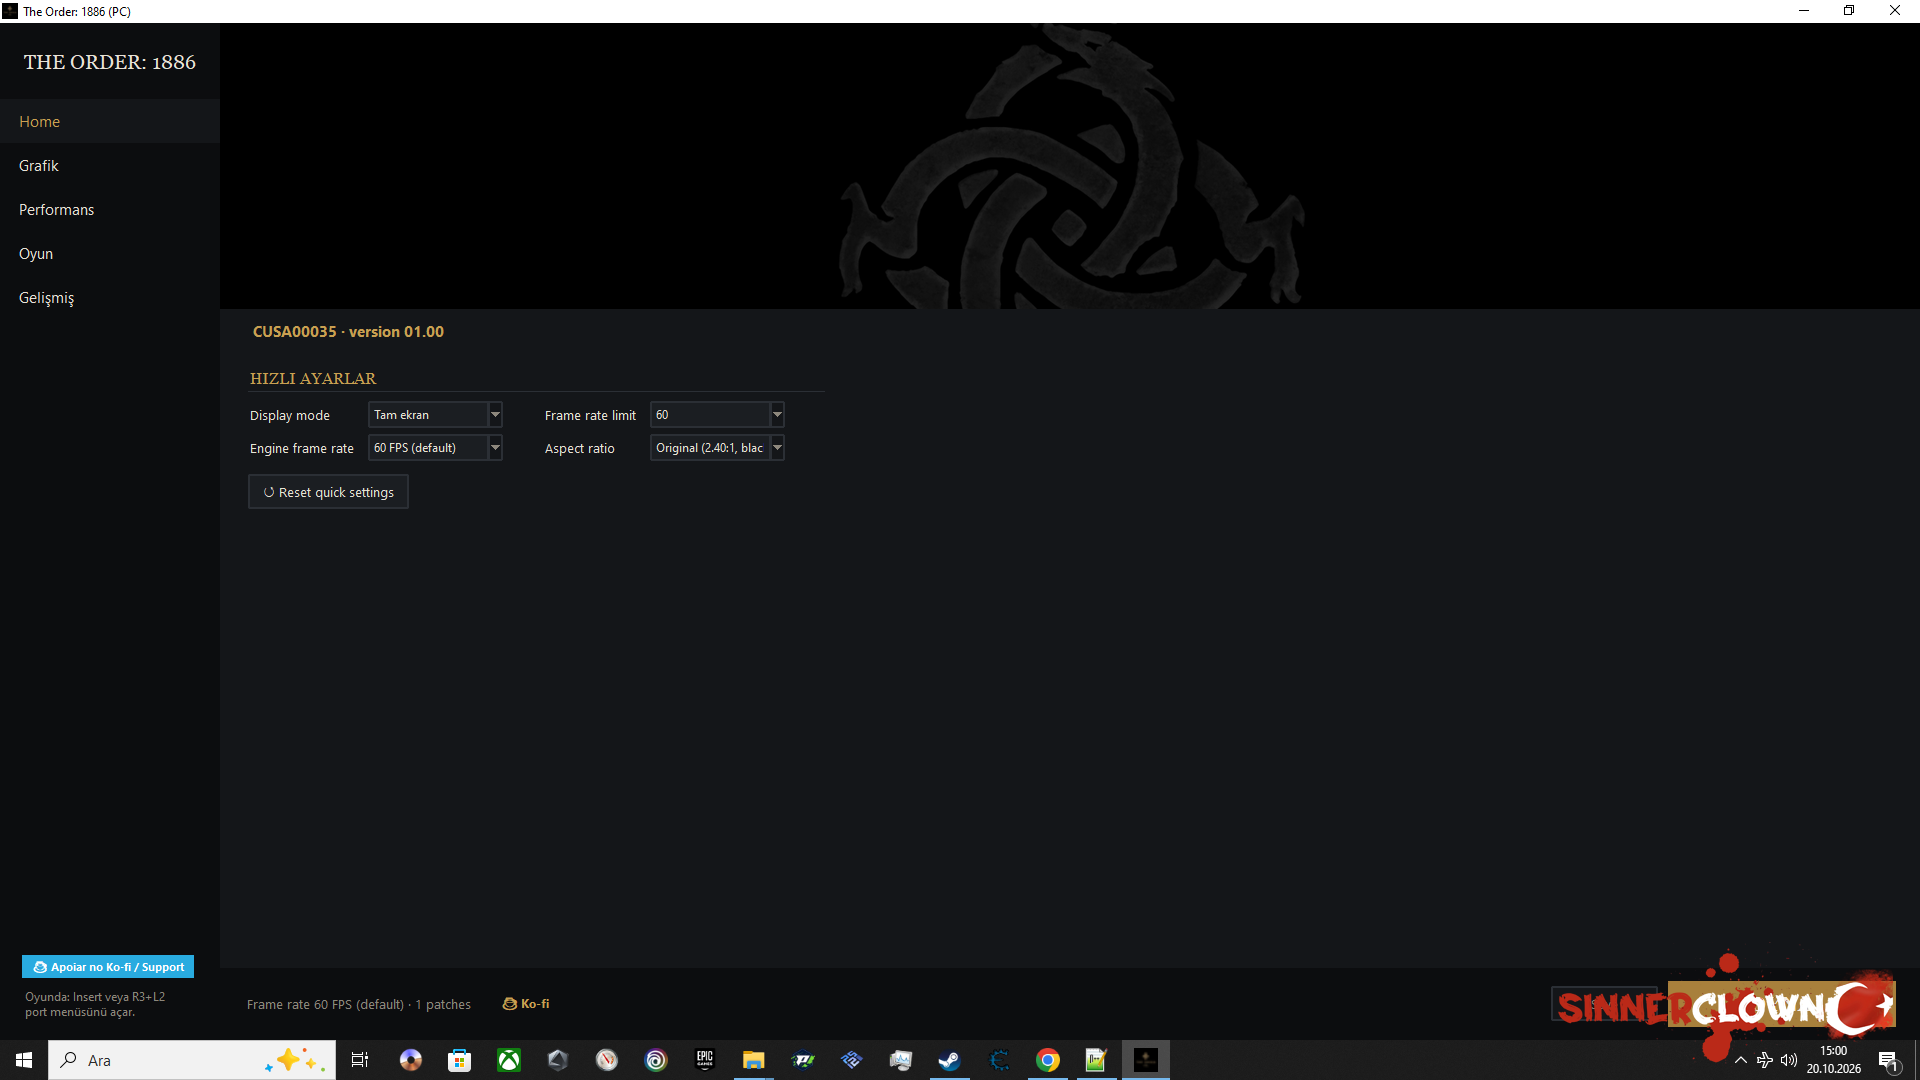Open the Action Center notifications
The image size is (1920, 1080).
pos(1888,1060)
